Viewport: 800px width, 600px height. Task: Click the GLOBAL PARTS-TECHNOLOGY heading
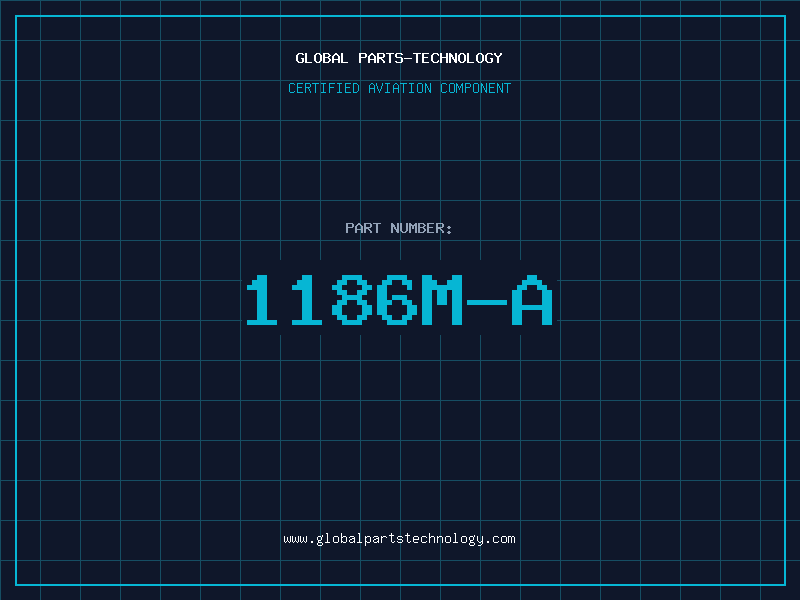399,59
